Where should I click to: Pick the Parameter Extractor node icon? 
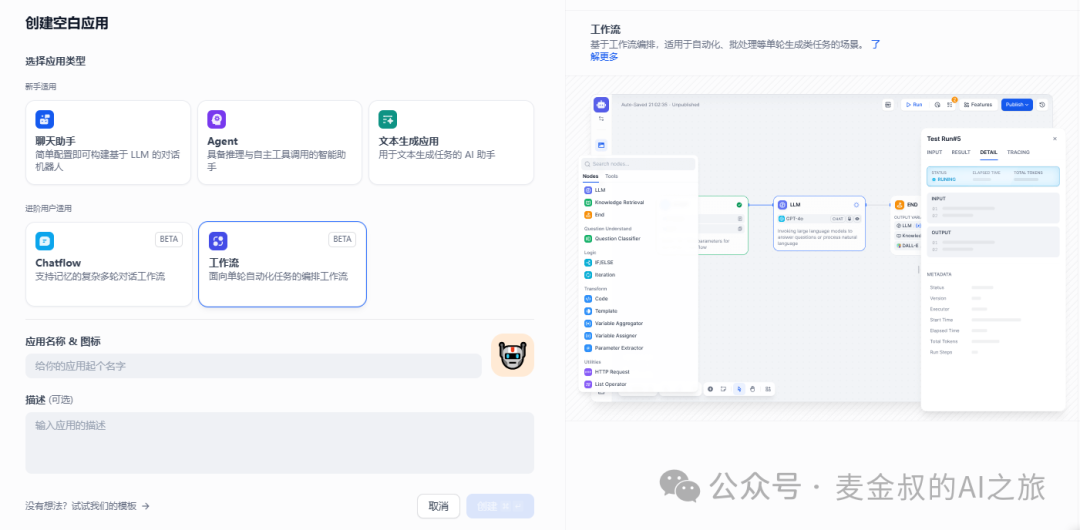588,348
